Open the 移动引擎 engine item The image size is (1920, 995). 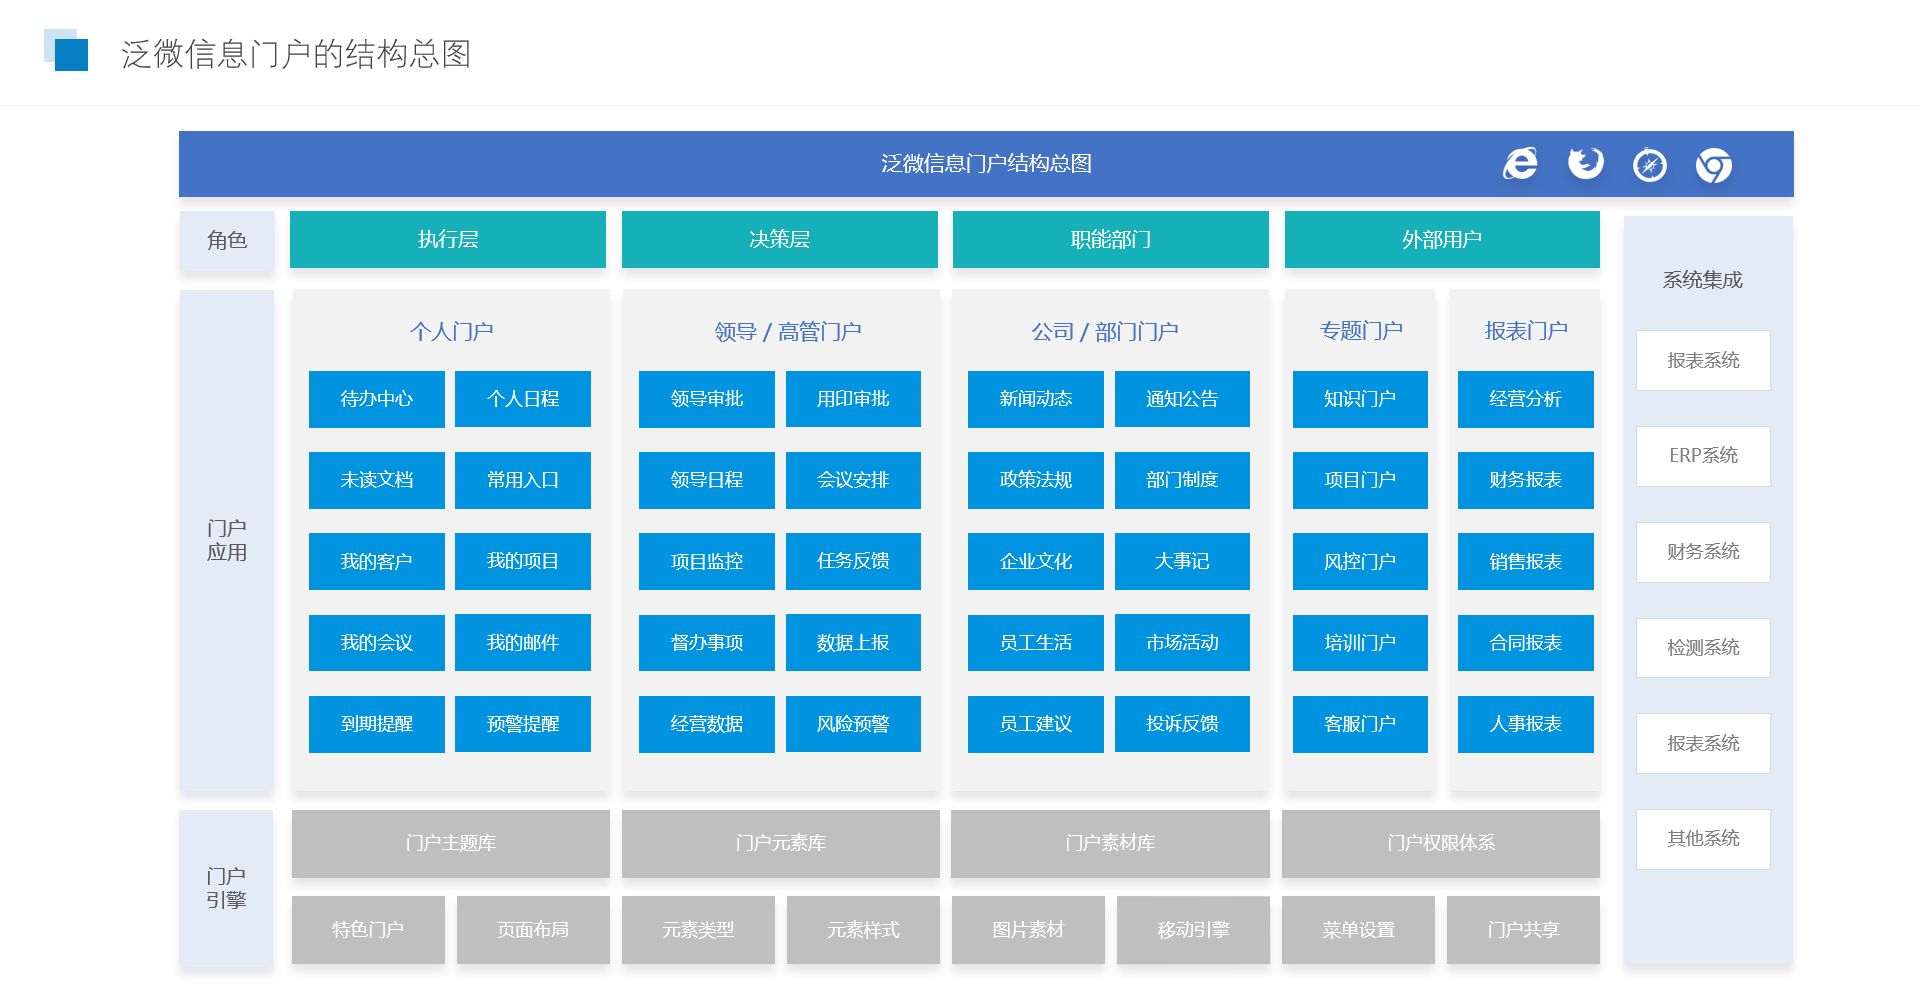coord(1193,930)
